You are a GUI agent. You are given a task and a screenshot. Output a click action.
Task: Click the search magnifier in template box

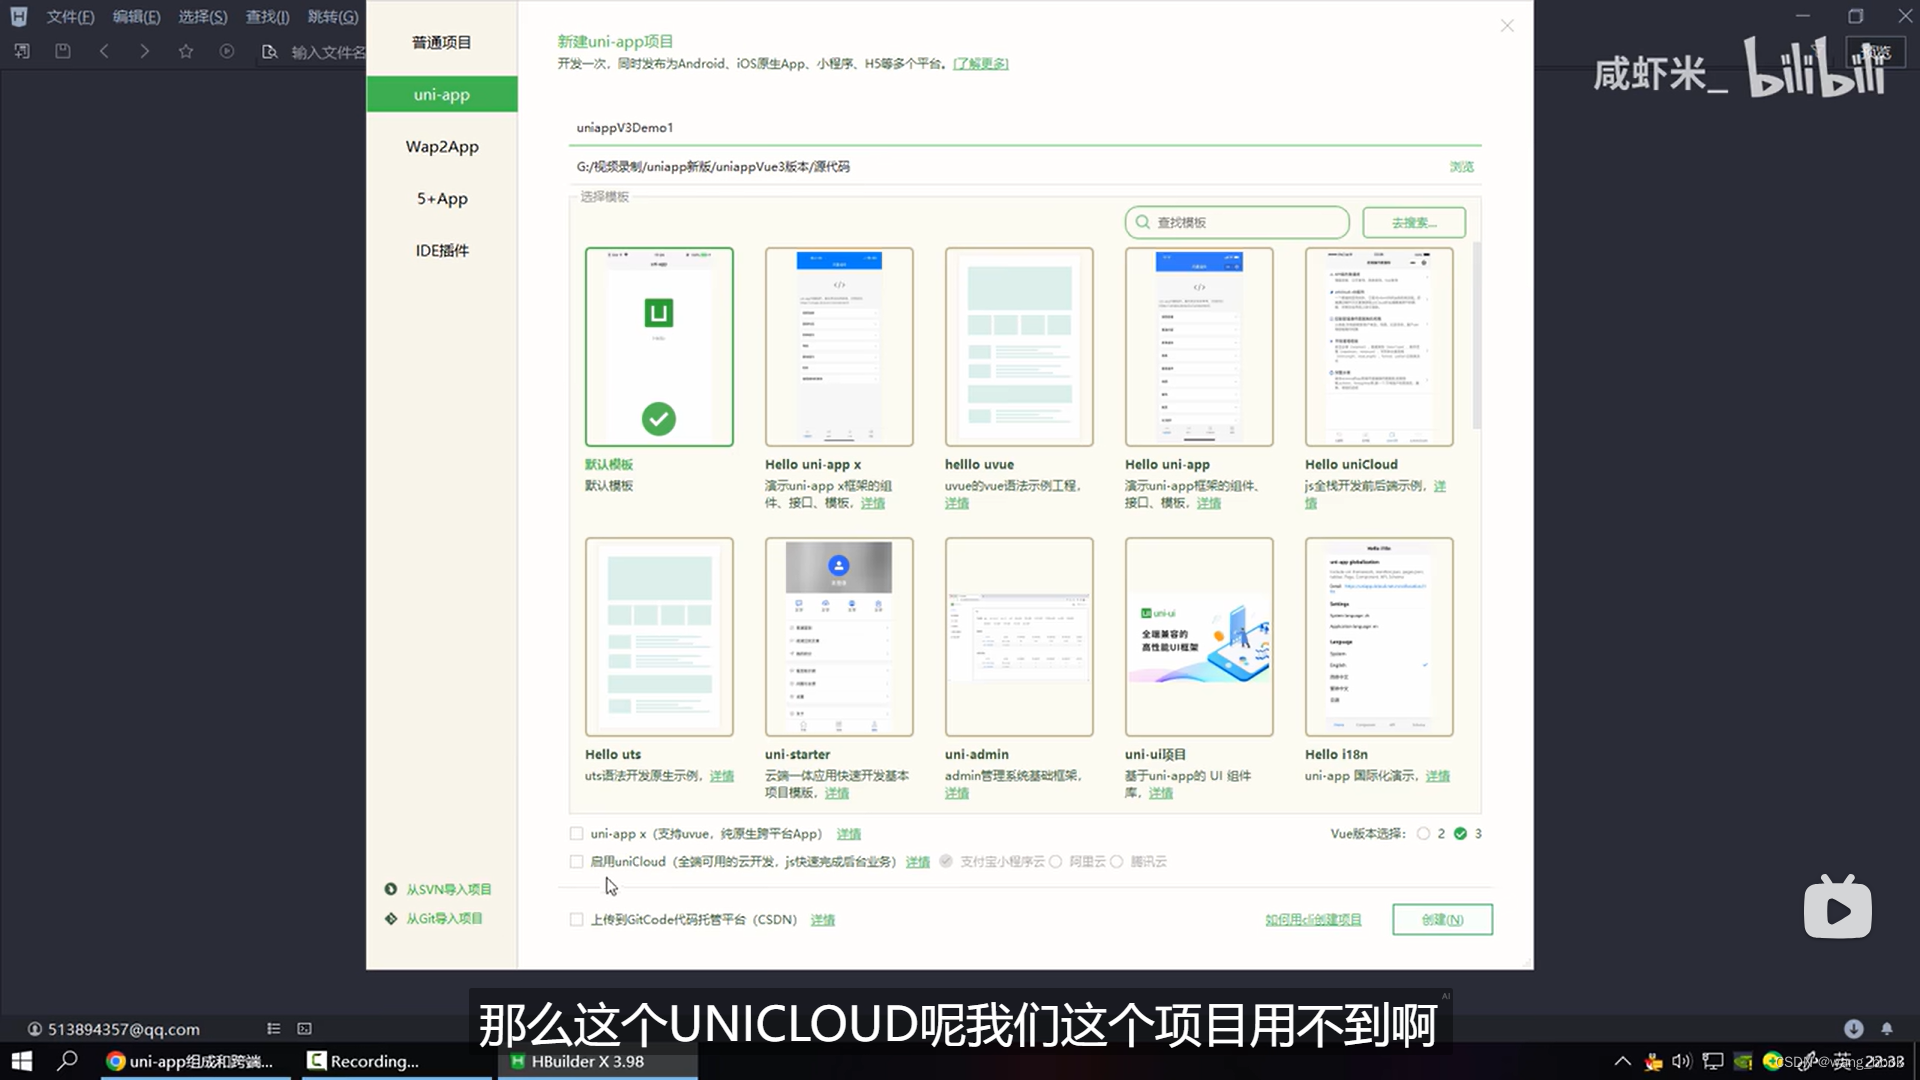click(1142, 222)
